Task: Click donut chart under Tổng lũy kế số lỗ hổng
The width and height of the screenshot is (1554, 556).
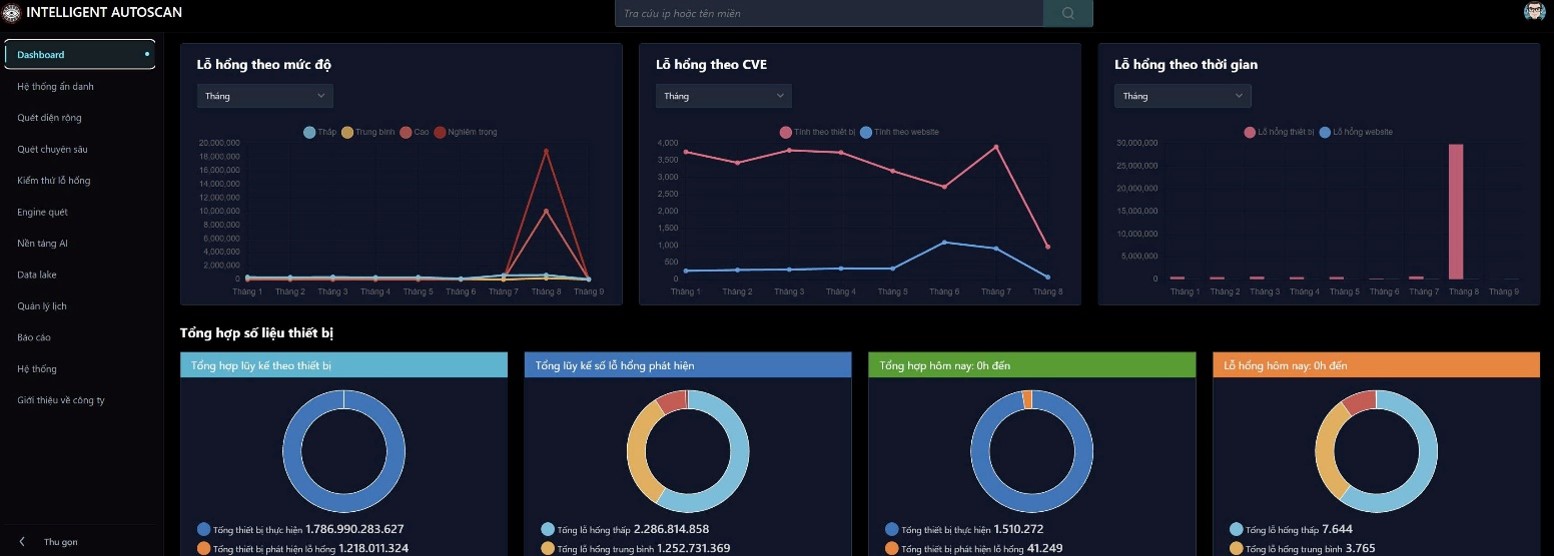Action: pos(688,451)
